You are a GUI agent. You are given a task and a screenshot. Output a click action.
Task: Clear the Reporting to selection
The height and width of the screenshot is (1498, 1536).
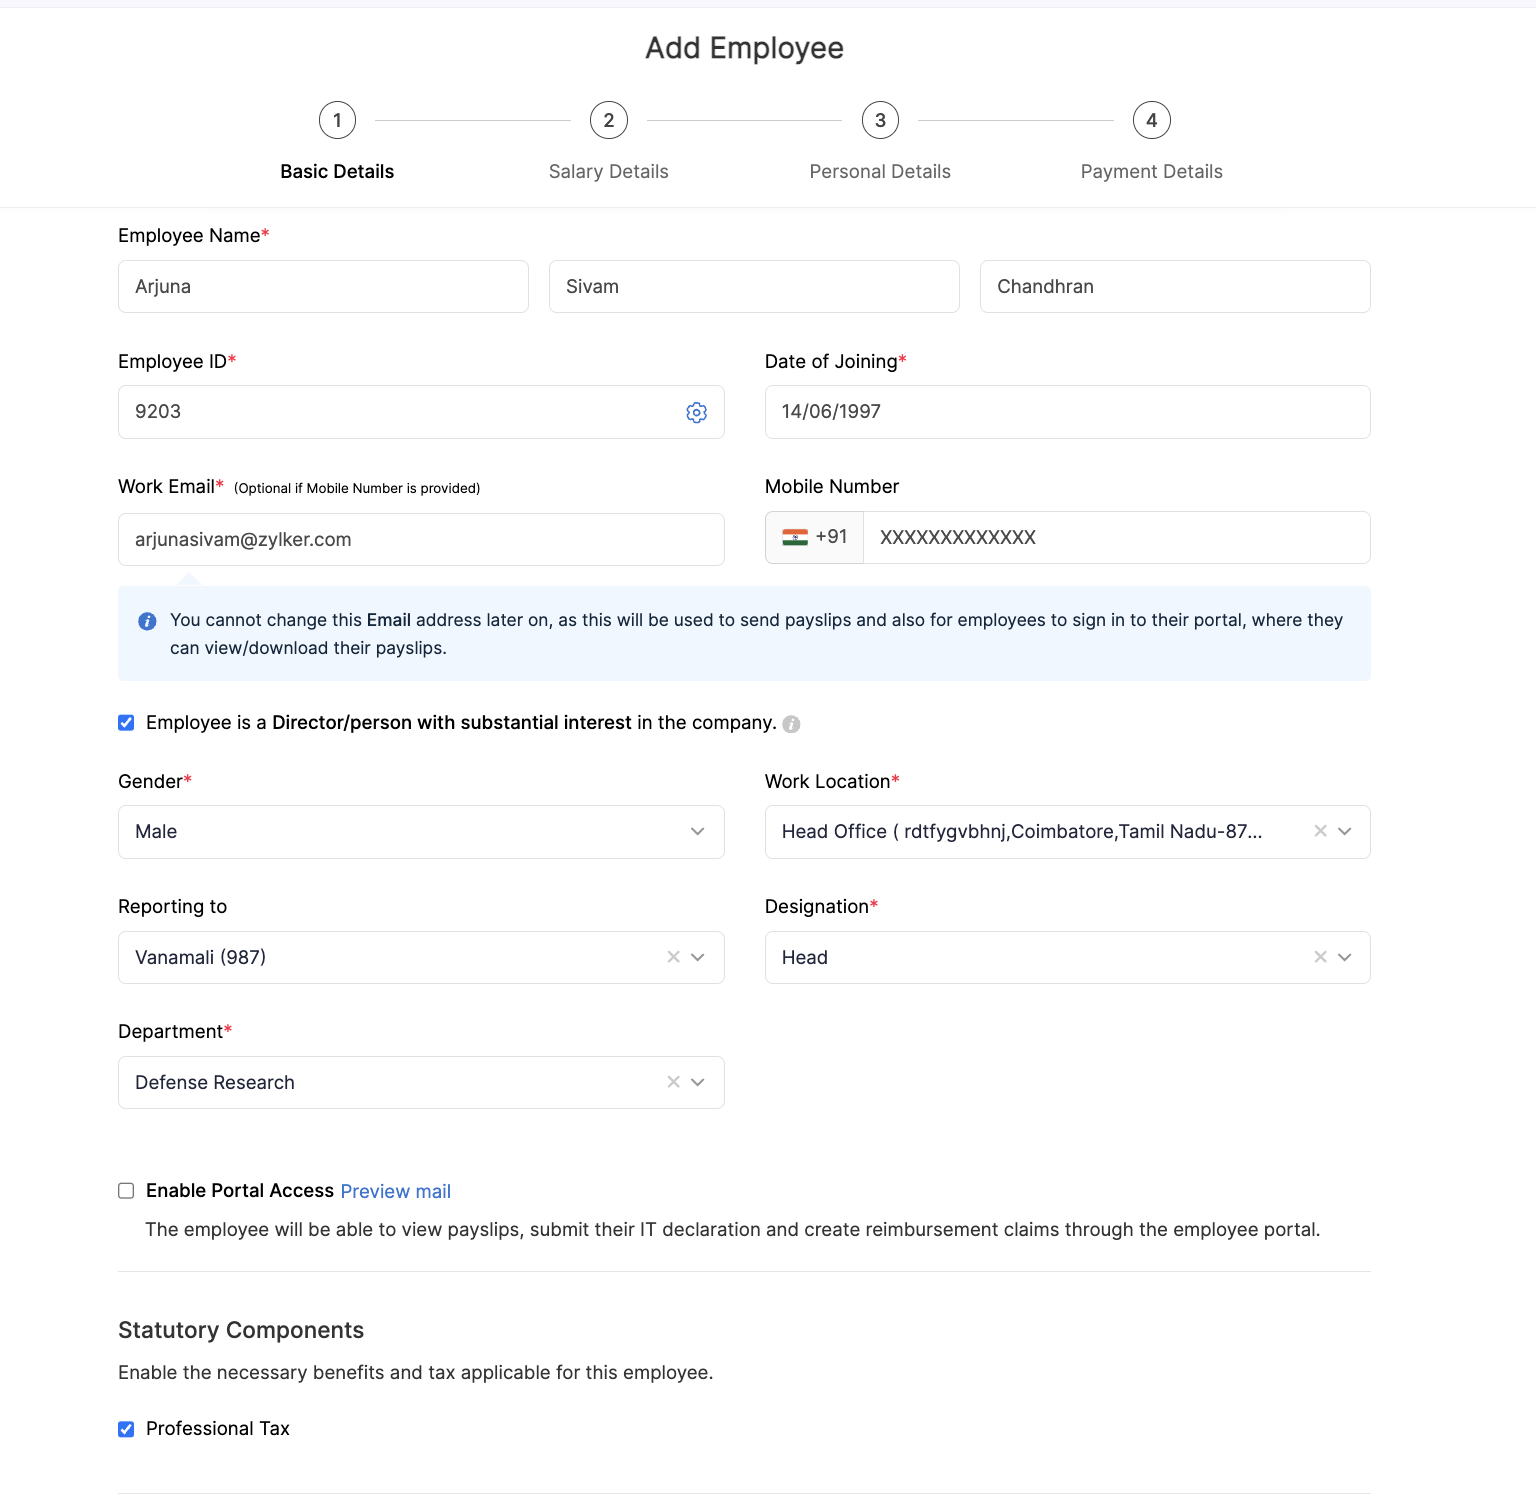673,957
